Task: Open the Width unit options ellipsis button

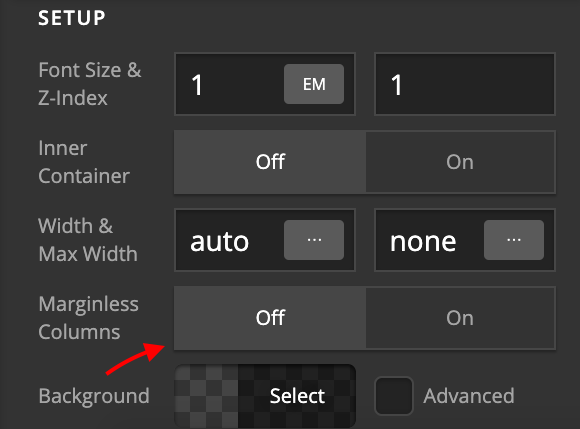Action: (x=314, y=240)
